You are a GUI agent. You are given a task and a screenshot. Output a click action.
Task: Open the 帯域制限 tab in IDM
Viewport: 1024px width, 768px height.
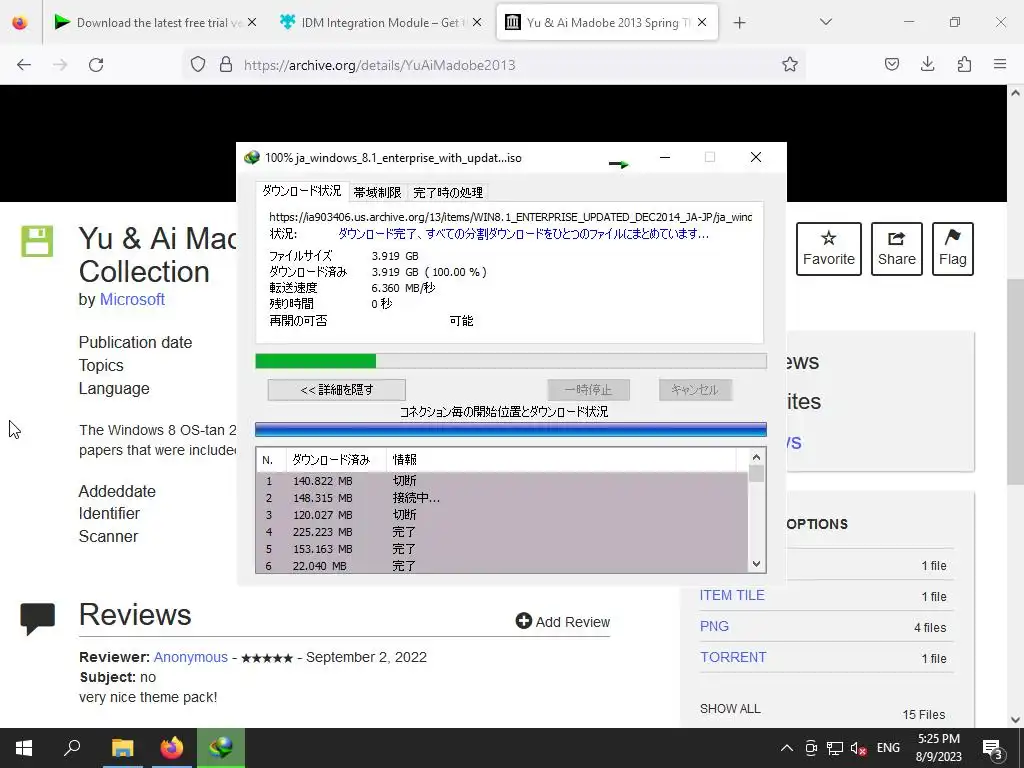click(377, 193)
